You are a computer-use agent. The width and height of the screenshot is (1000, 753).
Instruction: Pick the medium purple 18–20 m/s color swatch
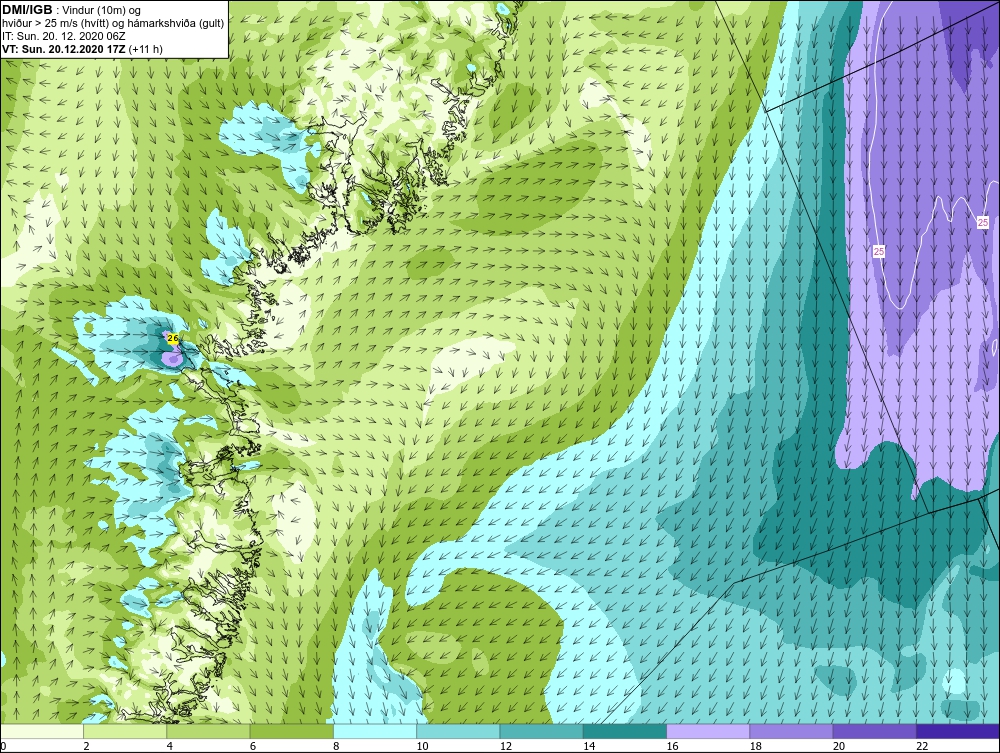tap(791, 731)
